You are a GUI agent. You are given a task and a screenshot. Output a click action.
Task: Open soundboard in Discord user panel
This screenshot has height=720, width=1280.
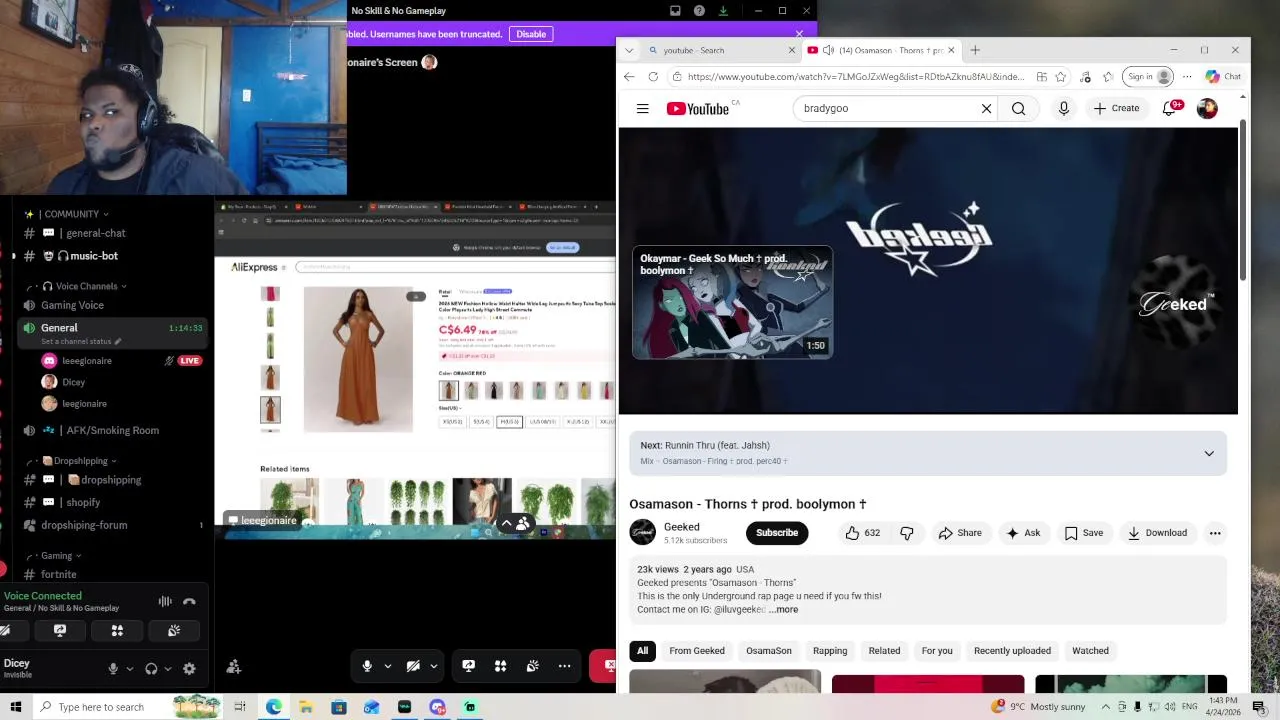click(x=174, y=630)
